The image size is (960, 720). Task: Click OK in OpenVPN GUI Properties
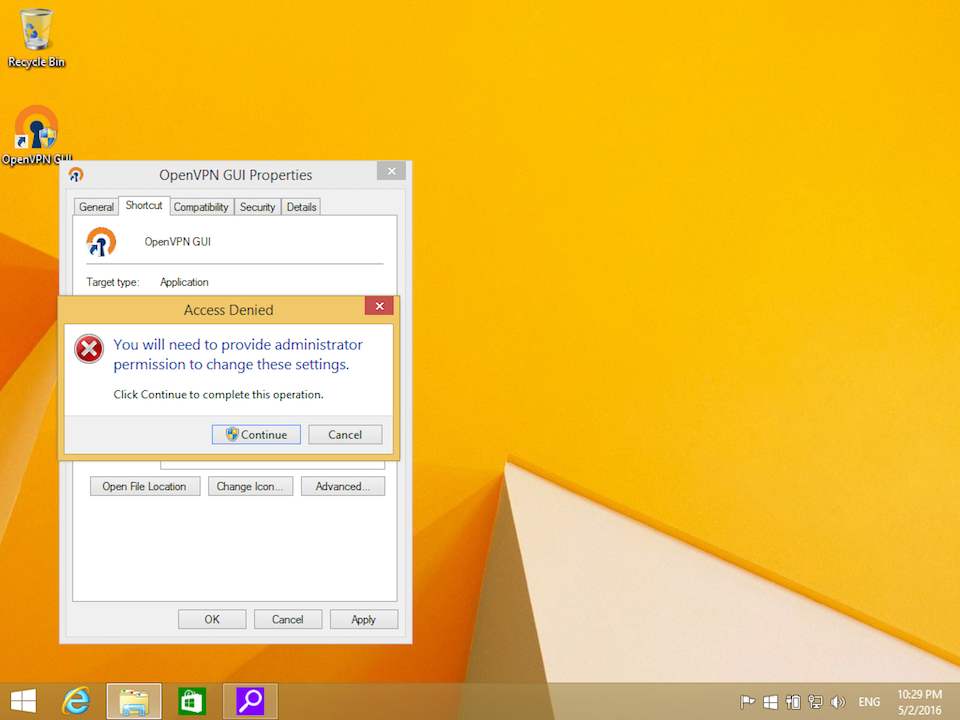coord(212,620)
